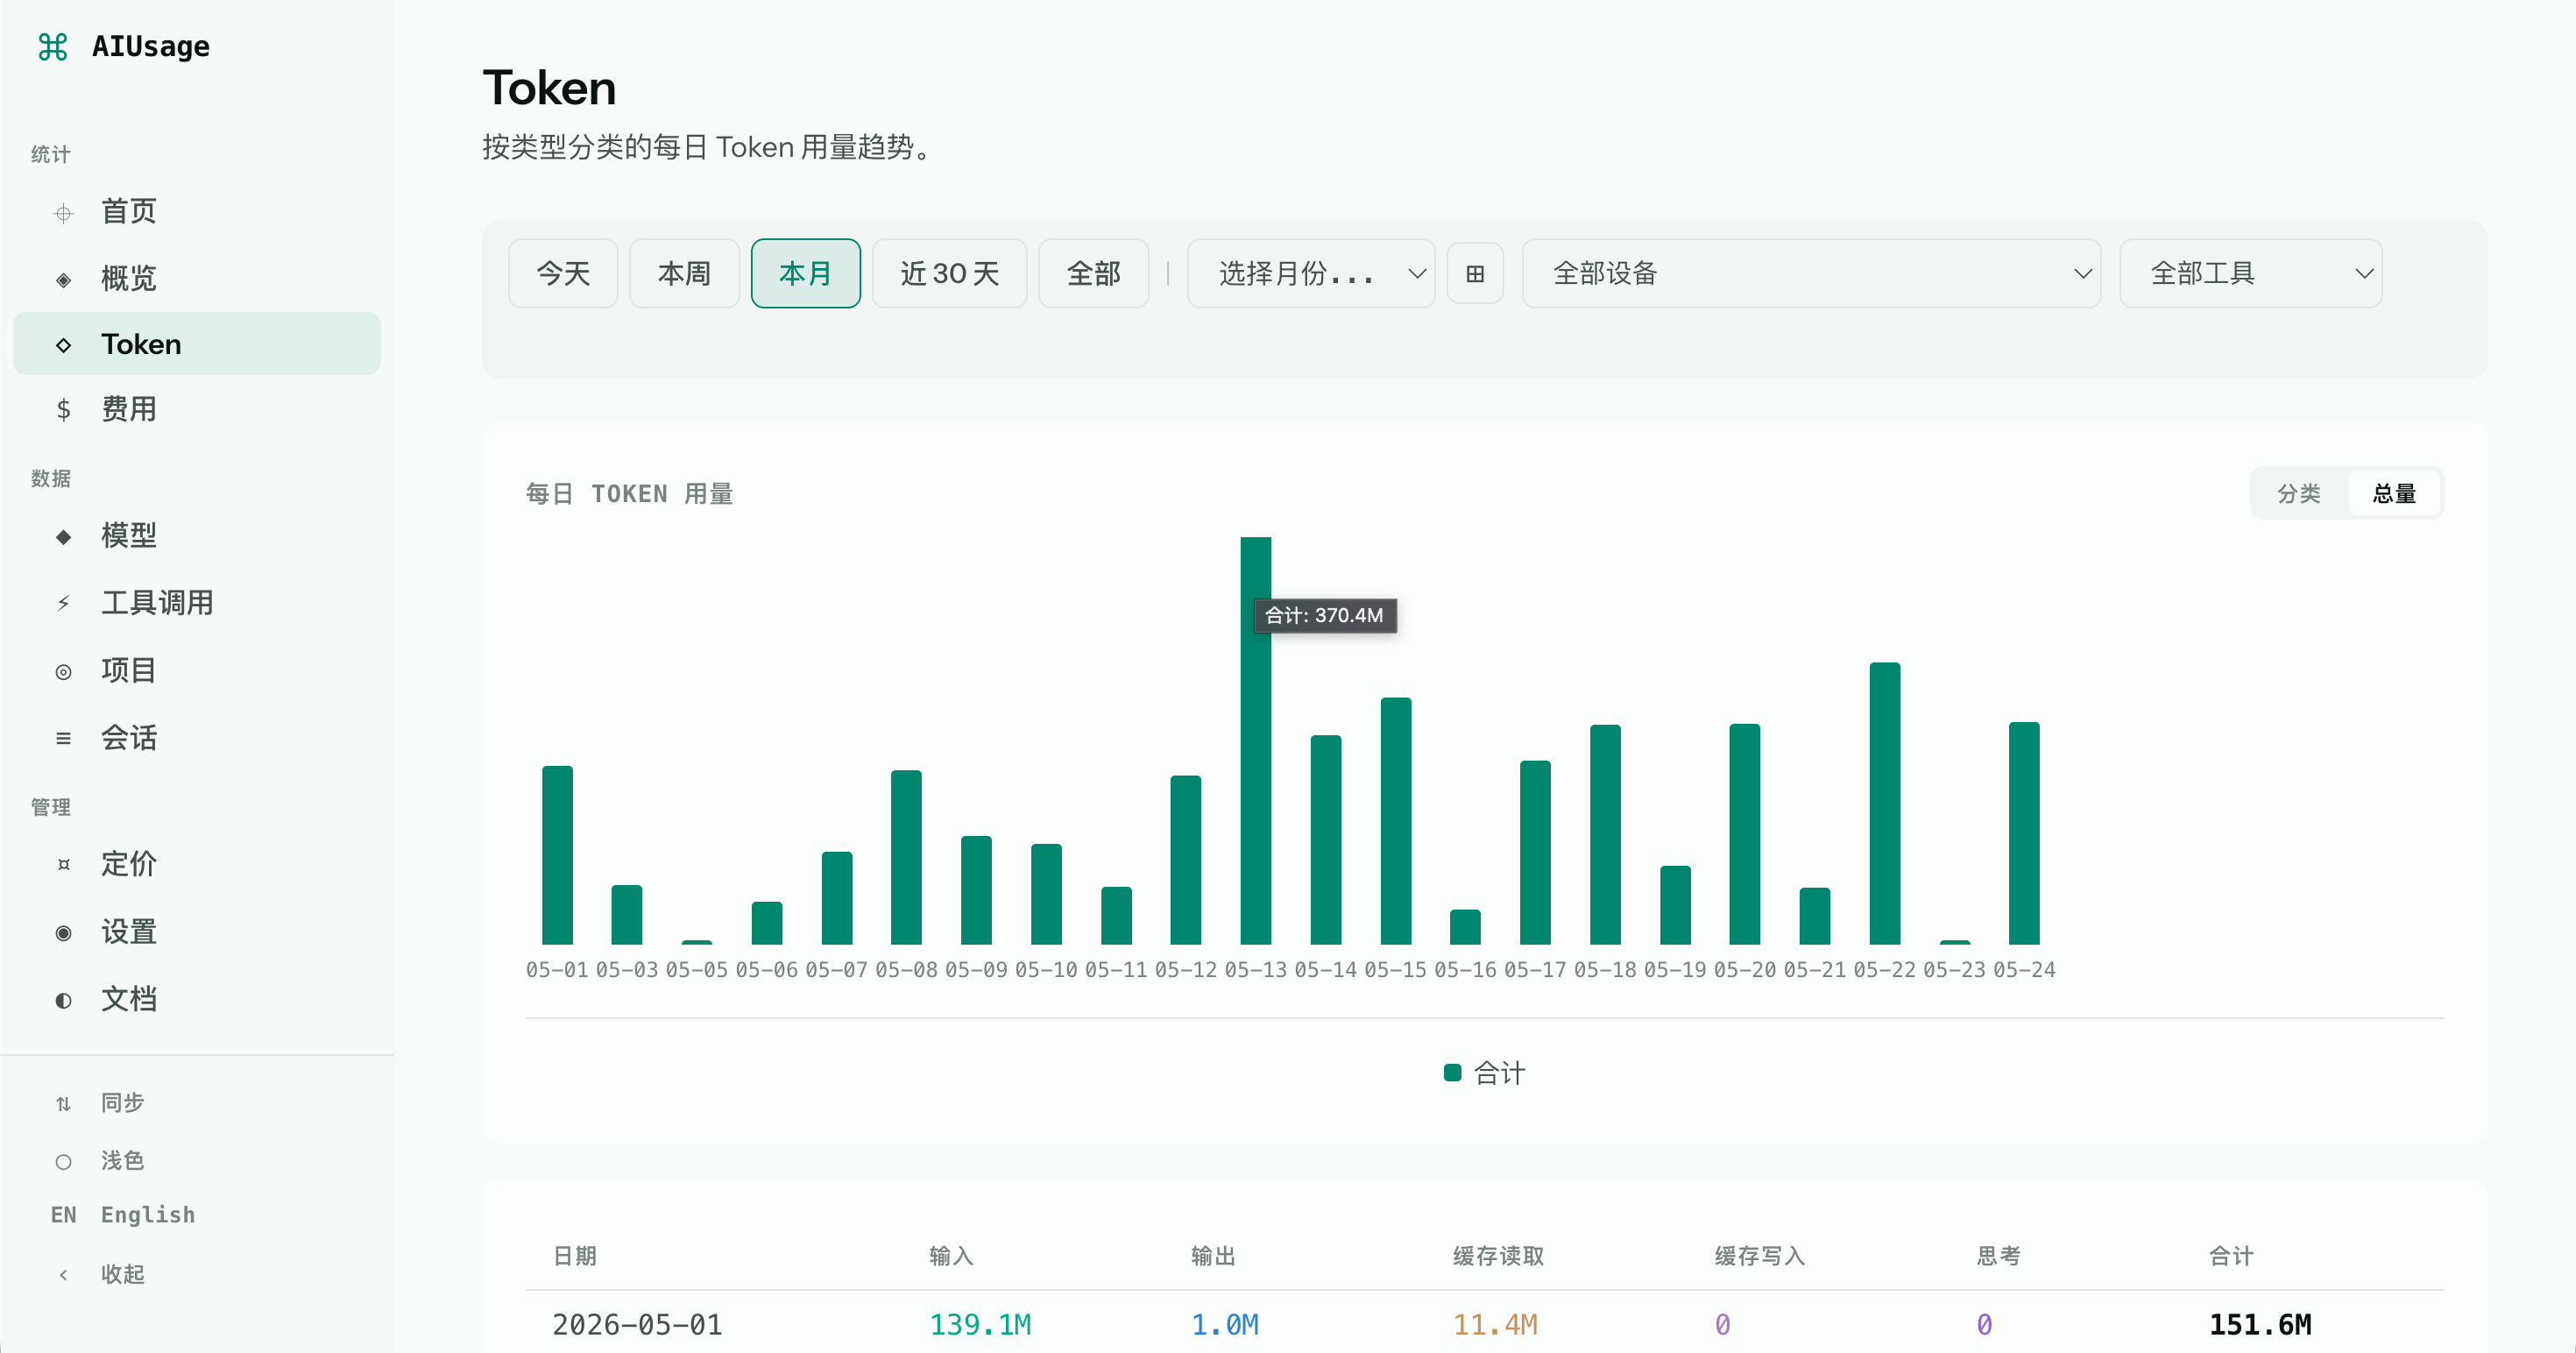
Task: Open the 概览 page
Action: click(197, 279)
